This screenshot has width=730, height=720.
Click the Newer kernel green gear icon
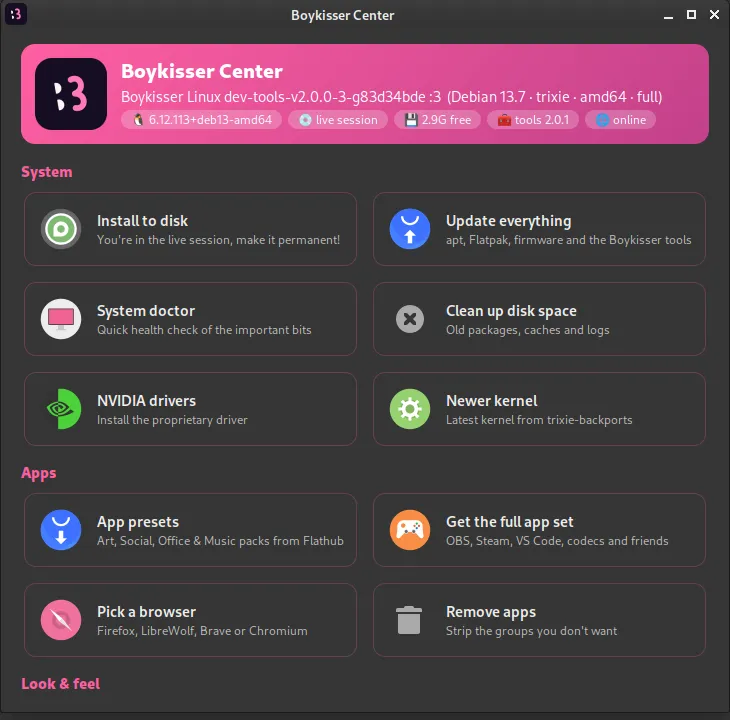click(x=410, y=409)
